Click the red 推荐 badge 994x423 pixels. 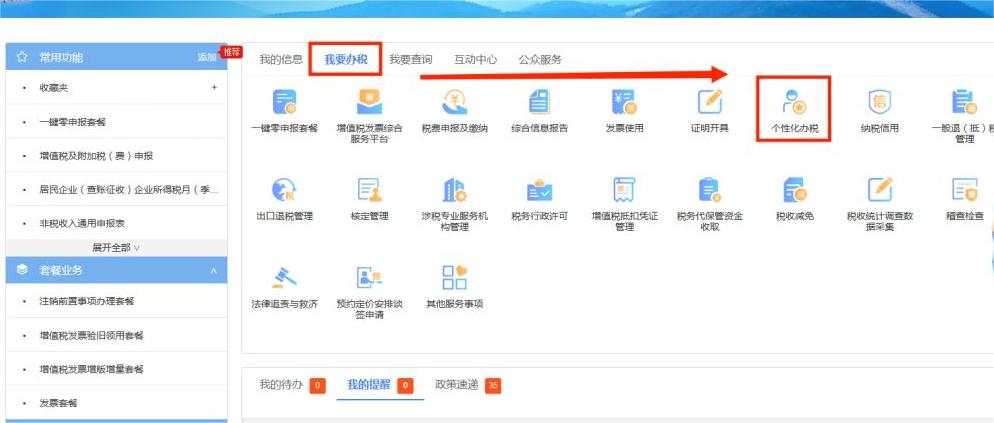pyautogui.click(x=231, y=52)
